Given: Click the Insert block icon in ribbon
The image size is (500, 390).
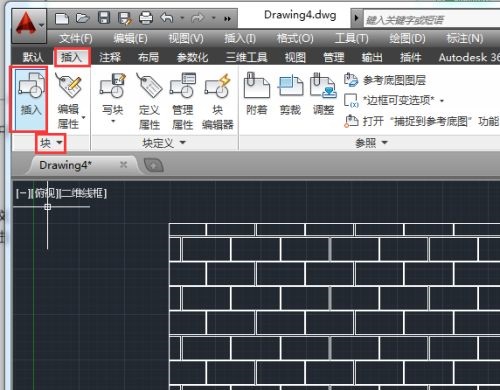Looking at the screenshot, I should click(29, 99).
